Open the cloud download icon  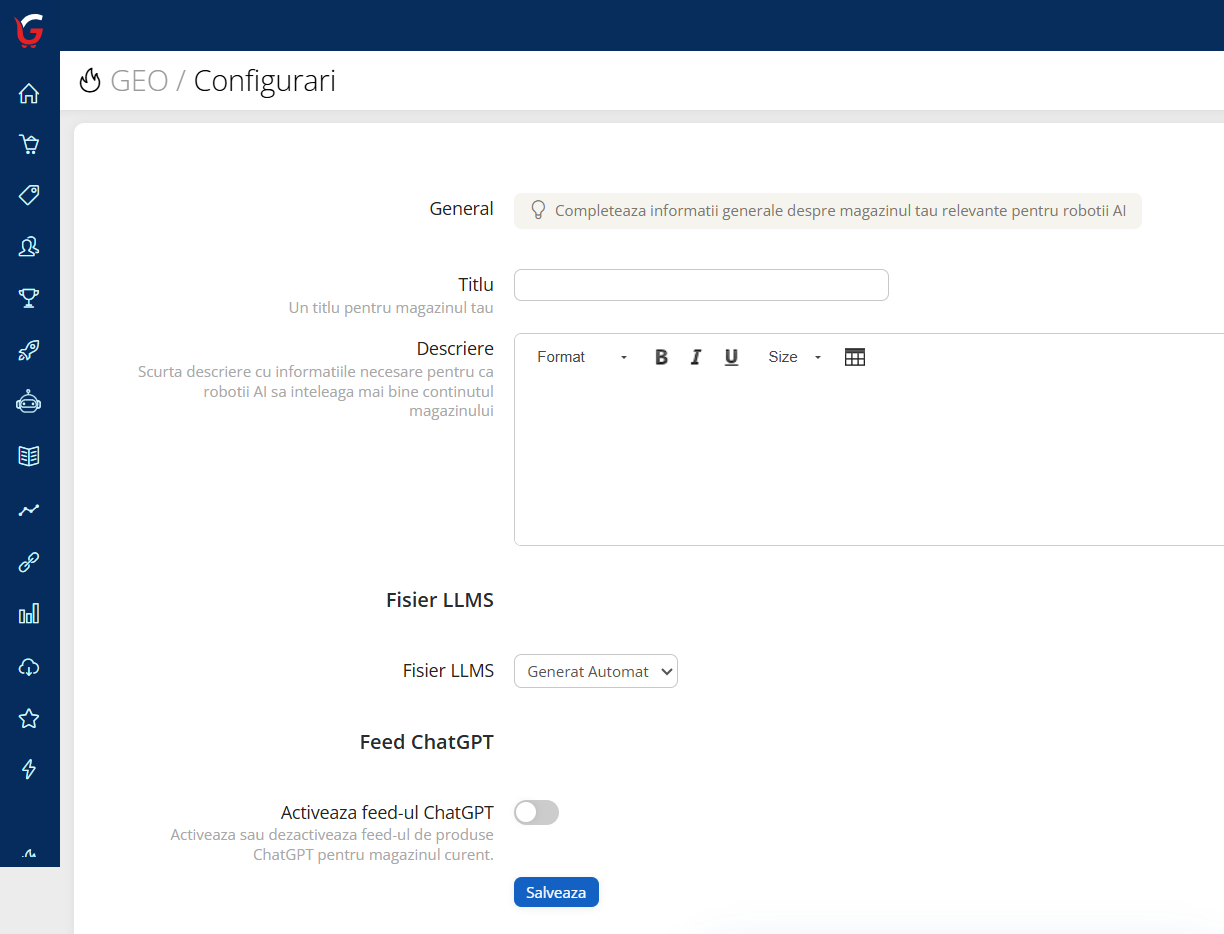pos(29,667)
